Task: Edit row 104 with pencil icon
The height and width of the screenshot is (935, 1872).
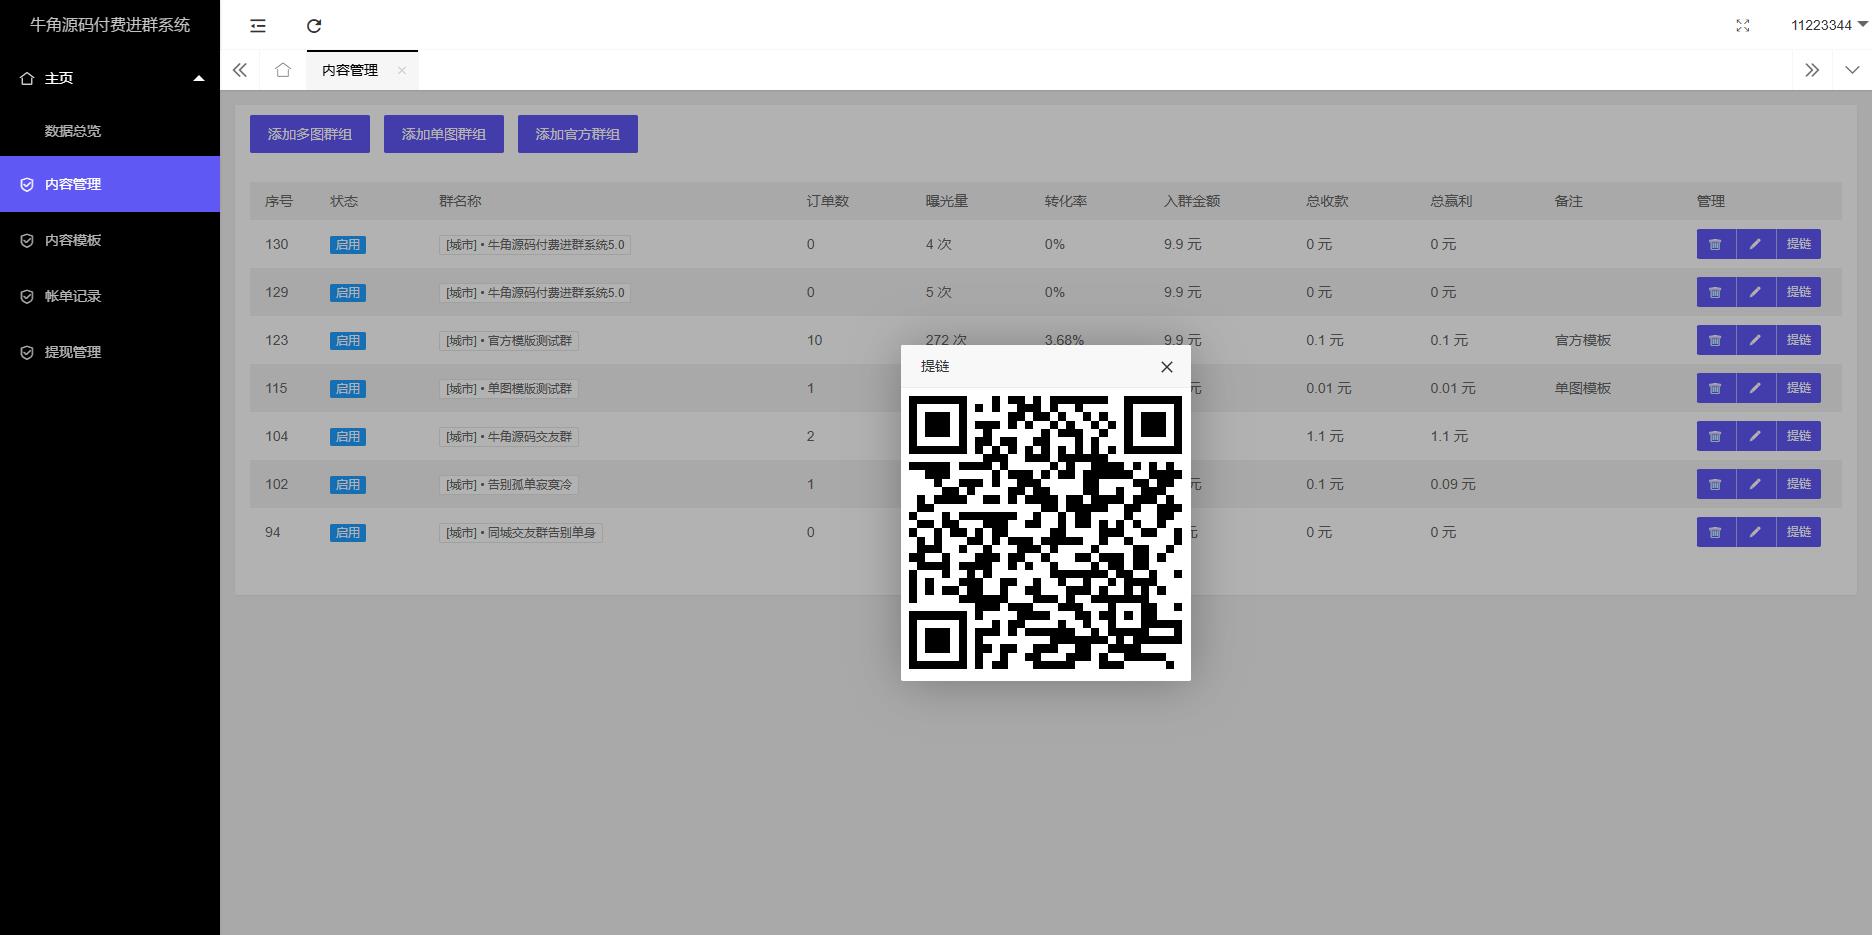Action: (x=1756, y=436)
